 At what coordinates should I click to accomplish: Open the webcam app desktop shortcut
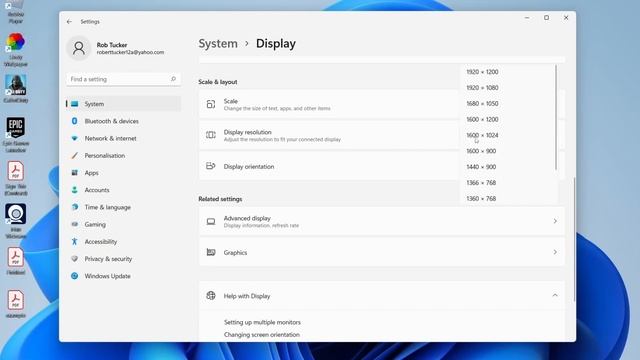pos(16,221)
